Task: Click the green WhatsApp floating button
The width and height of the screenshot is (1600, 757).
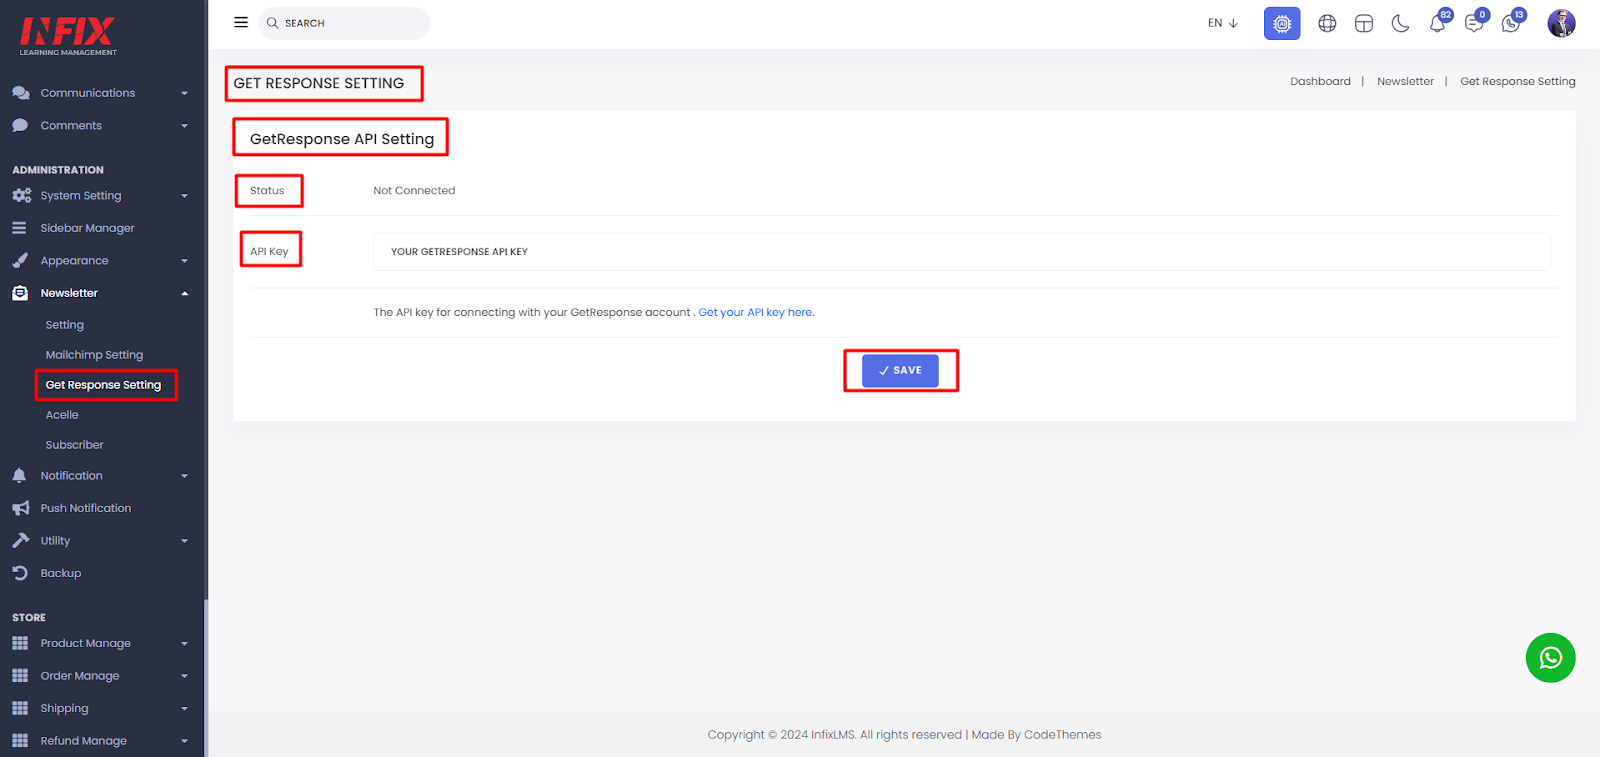Action: 1551,658
